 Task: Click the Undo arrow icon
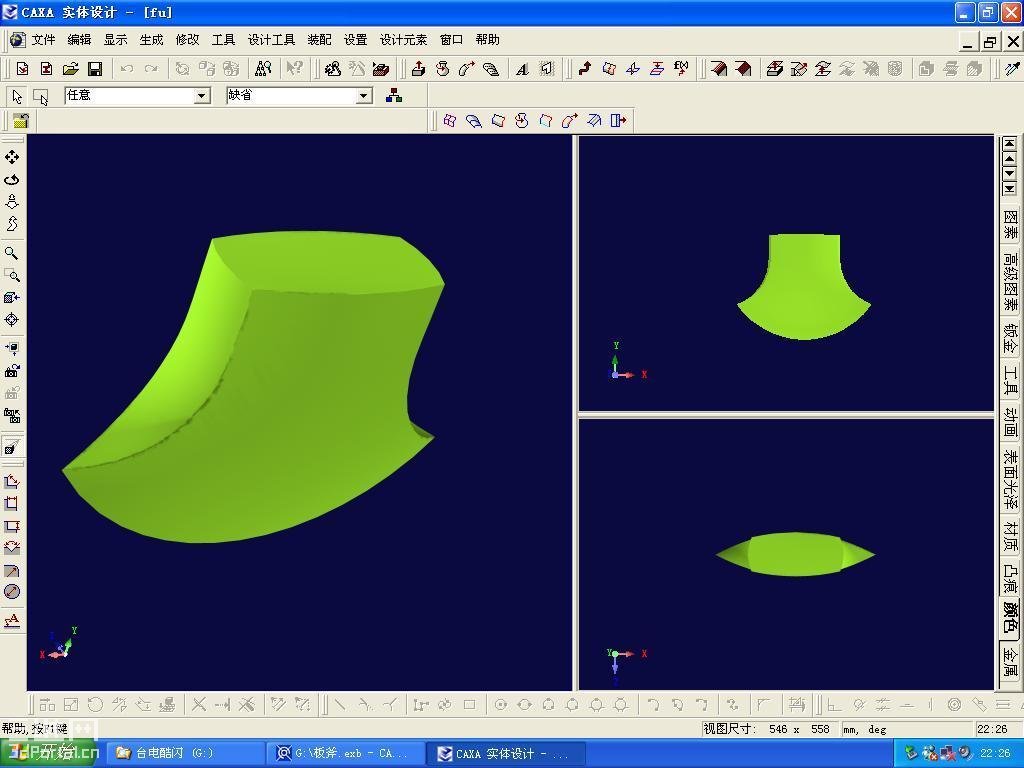coord(127,69)
